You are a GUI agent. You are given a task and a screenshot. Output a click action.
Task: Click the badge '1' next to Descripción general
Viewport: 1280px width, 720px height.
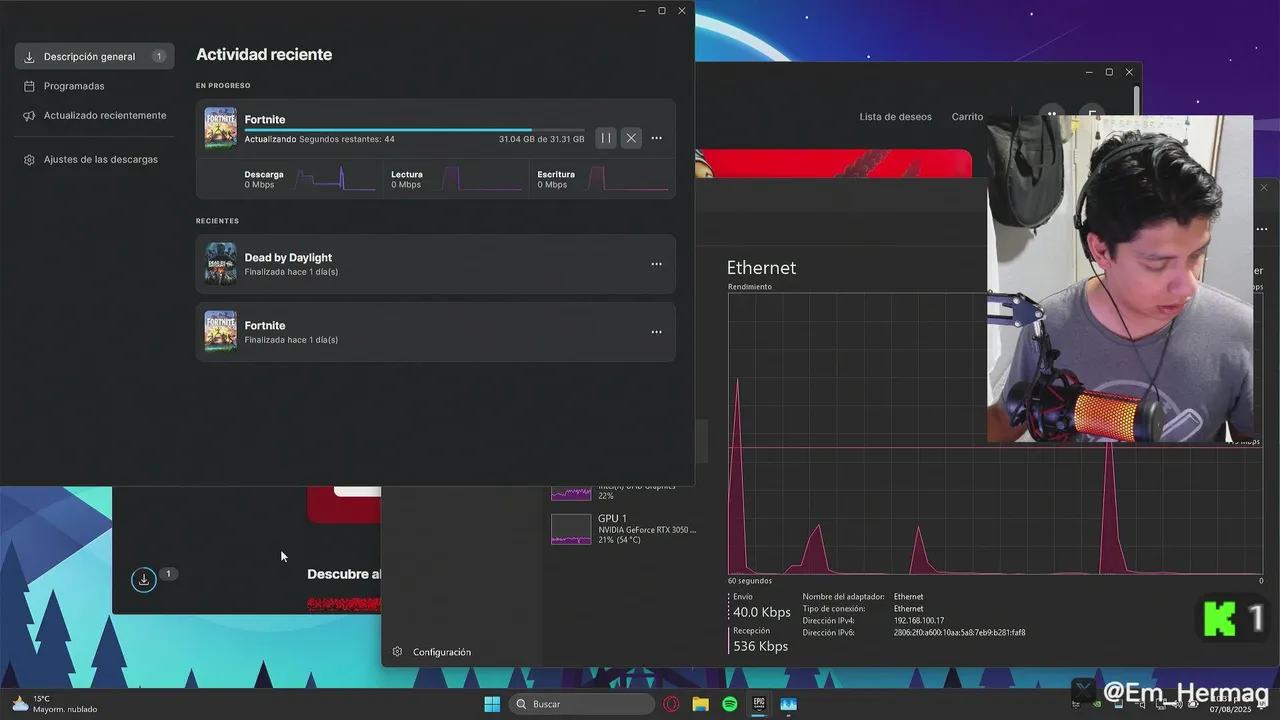click(x=159, y=57)
